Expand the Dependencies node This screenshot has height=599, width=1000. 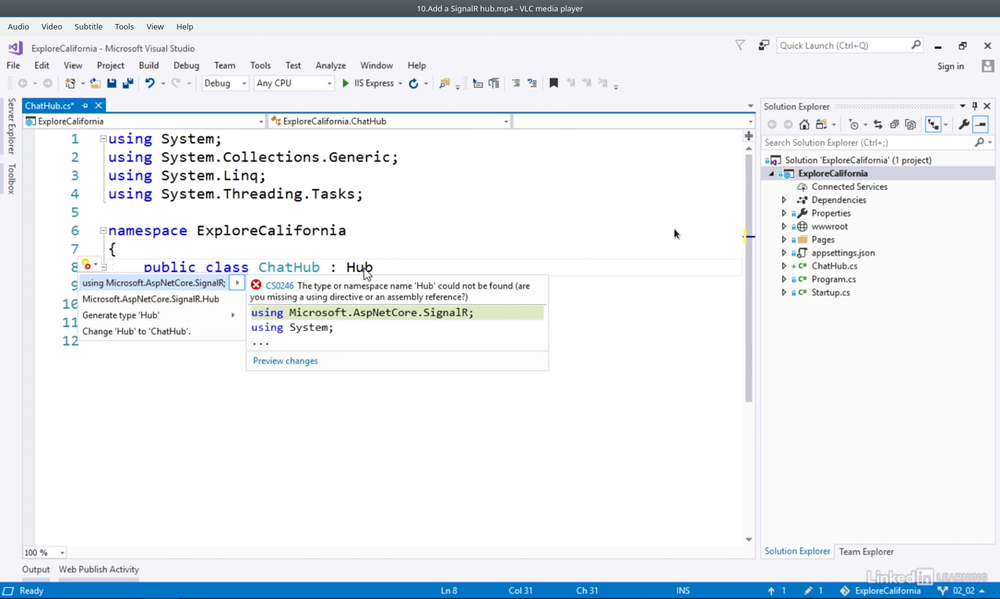pyautogui.click(x=784, y=200)
